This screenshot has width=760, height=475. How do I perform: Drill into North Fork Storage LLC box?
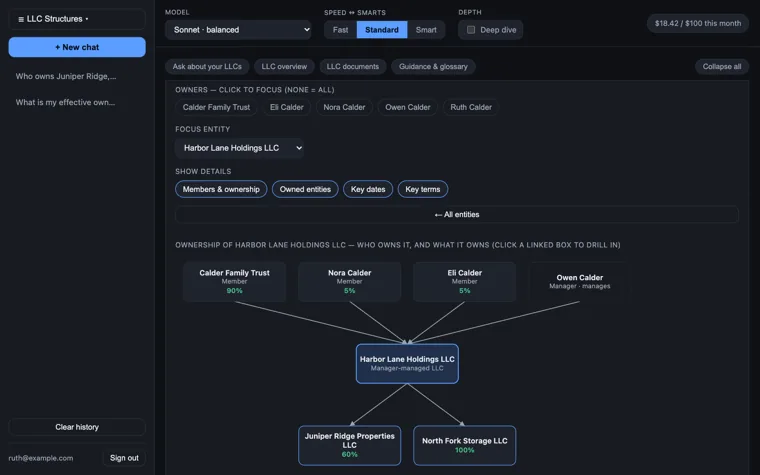(x=464, y=445)
